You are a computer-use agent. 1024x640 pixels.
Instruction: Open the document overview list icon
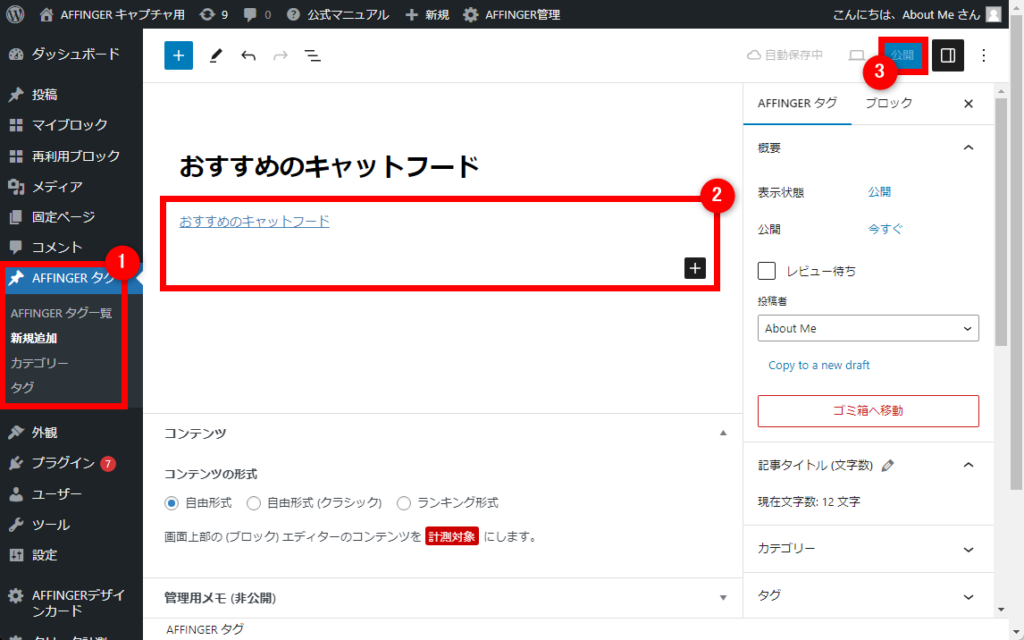(313, 56)
